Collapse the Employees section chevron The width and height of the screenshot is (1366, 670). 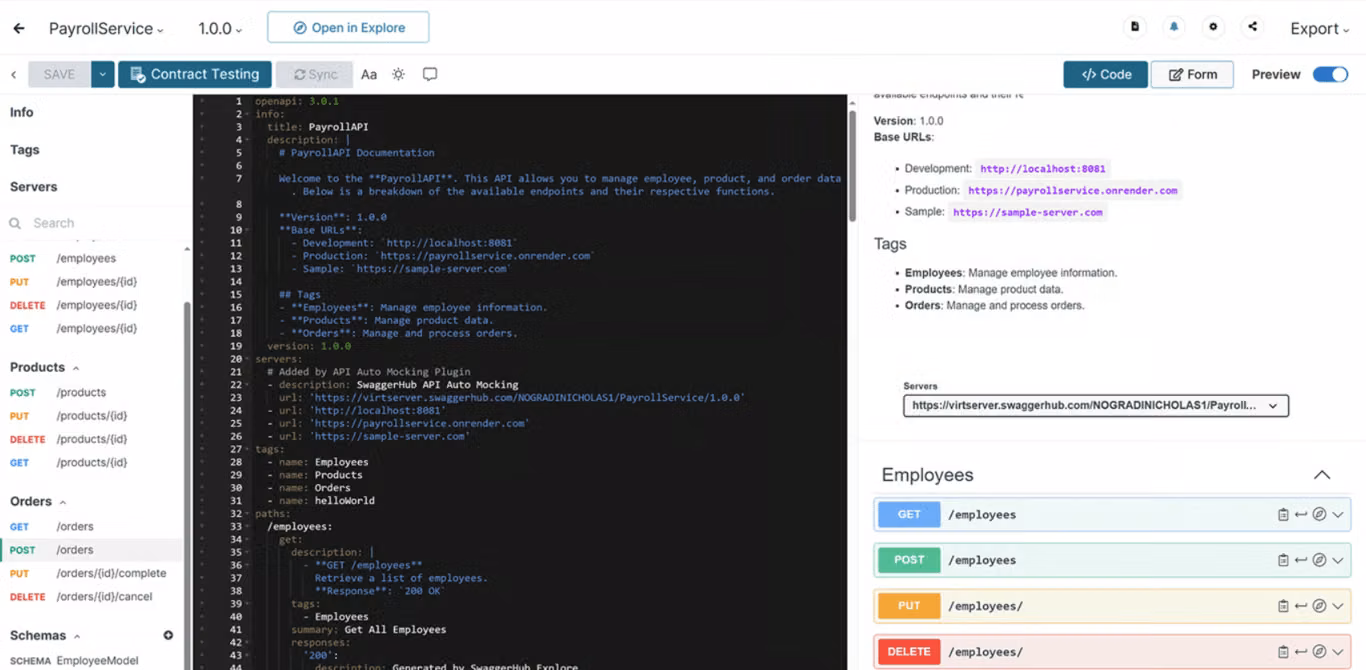coord(1322,474)
